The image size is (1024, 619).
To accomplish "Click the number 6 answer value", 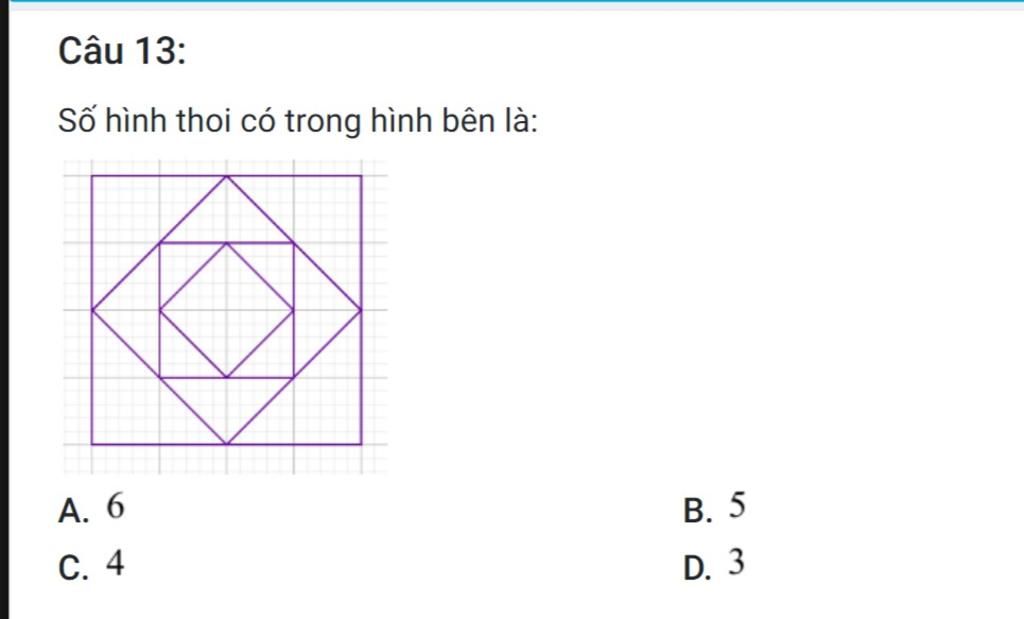I will pyautogui.click(x=115, y=506).
